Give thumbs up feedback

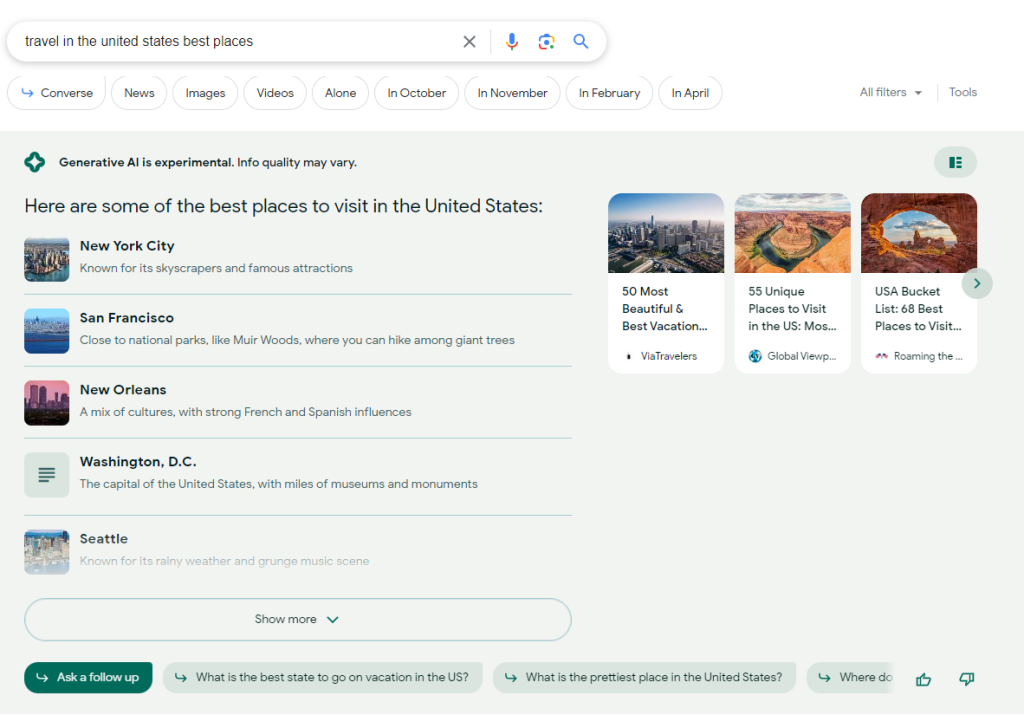click(923, 680)
